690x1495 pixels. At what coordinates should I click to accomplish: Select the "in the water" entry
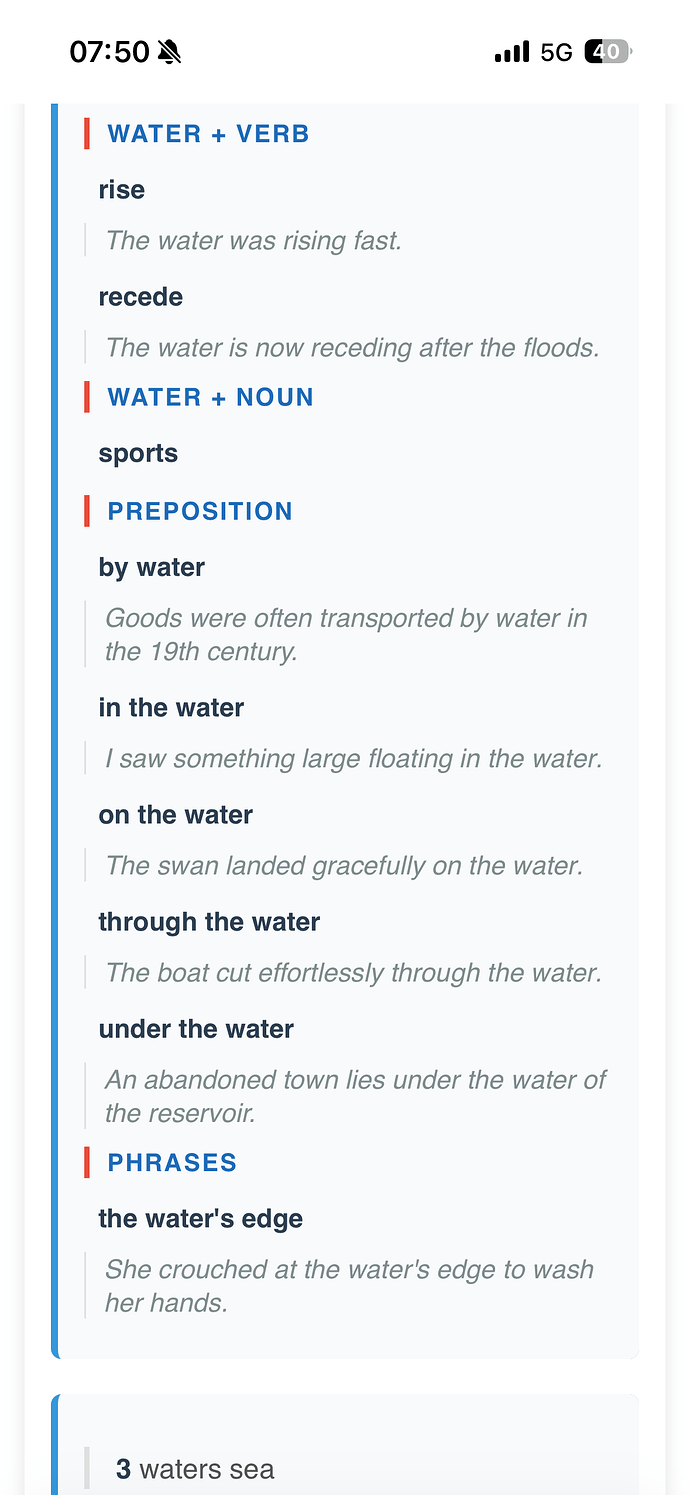click(171, 708)
